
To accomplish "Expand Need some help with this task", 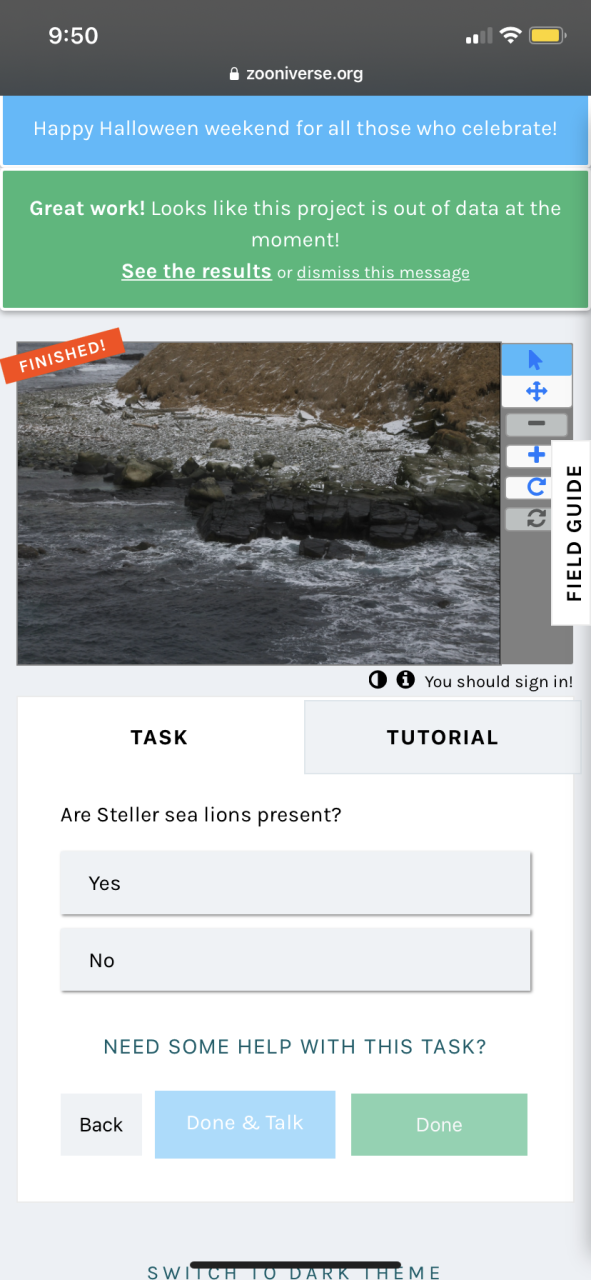I will [x=295, y=1047].
